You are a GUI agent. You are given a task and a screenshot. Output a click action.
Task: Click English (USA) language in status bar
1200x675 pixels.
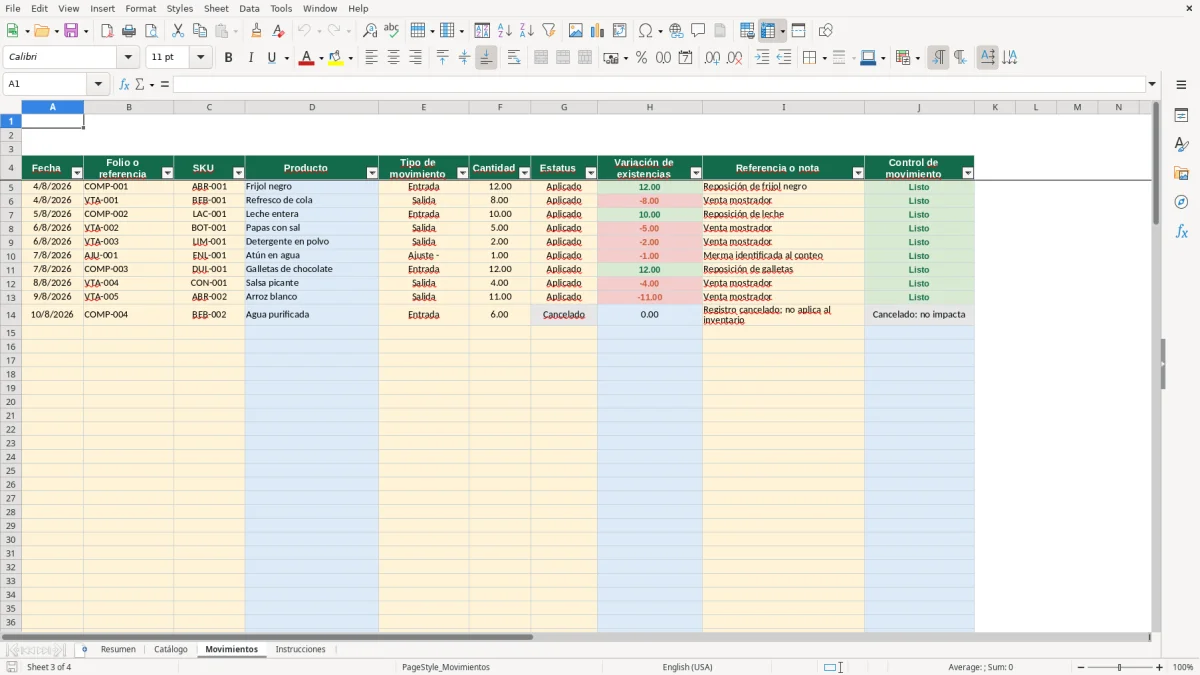[x=687, y=667]
